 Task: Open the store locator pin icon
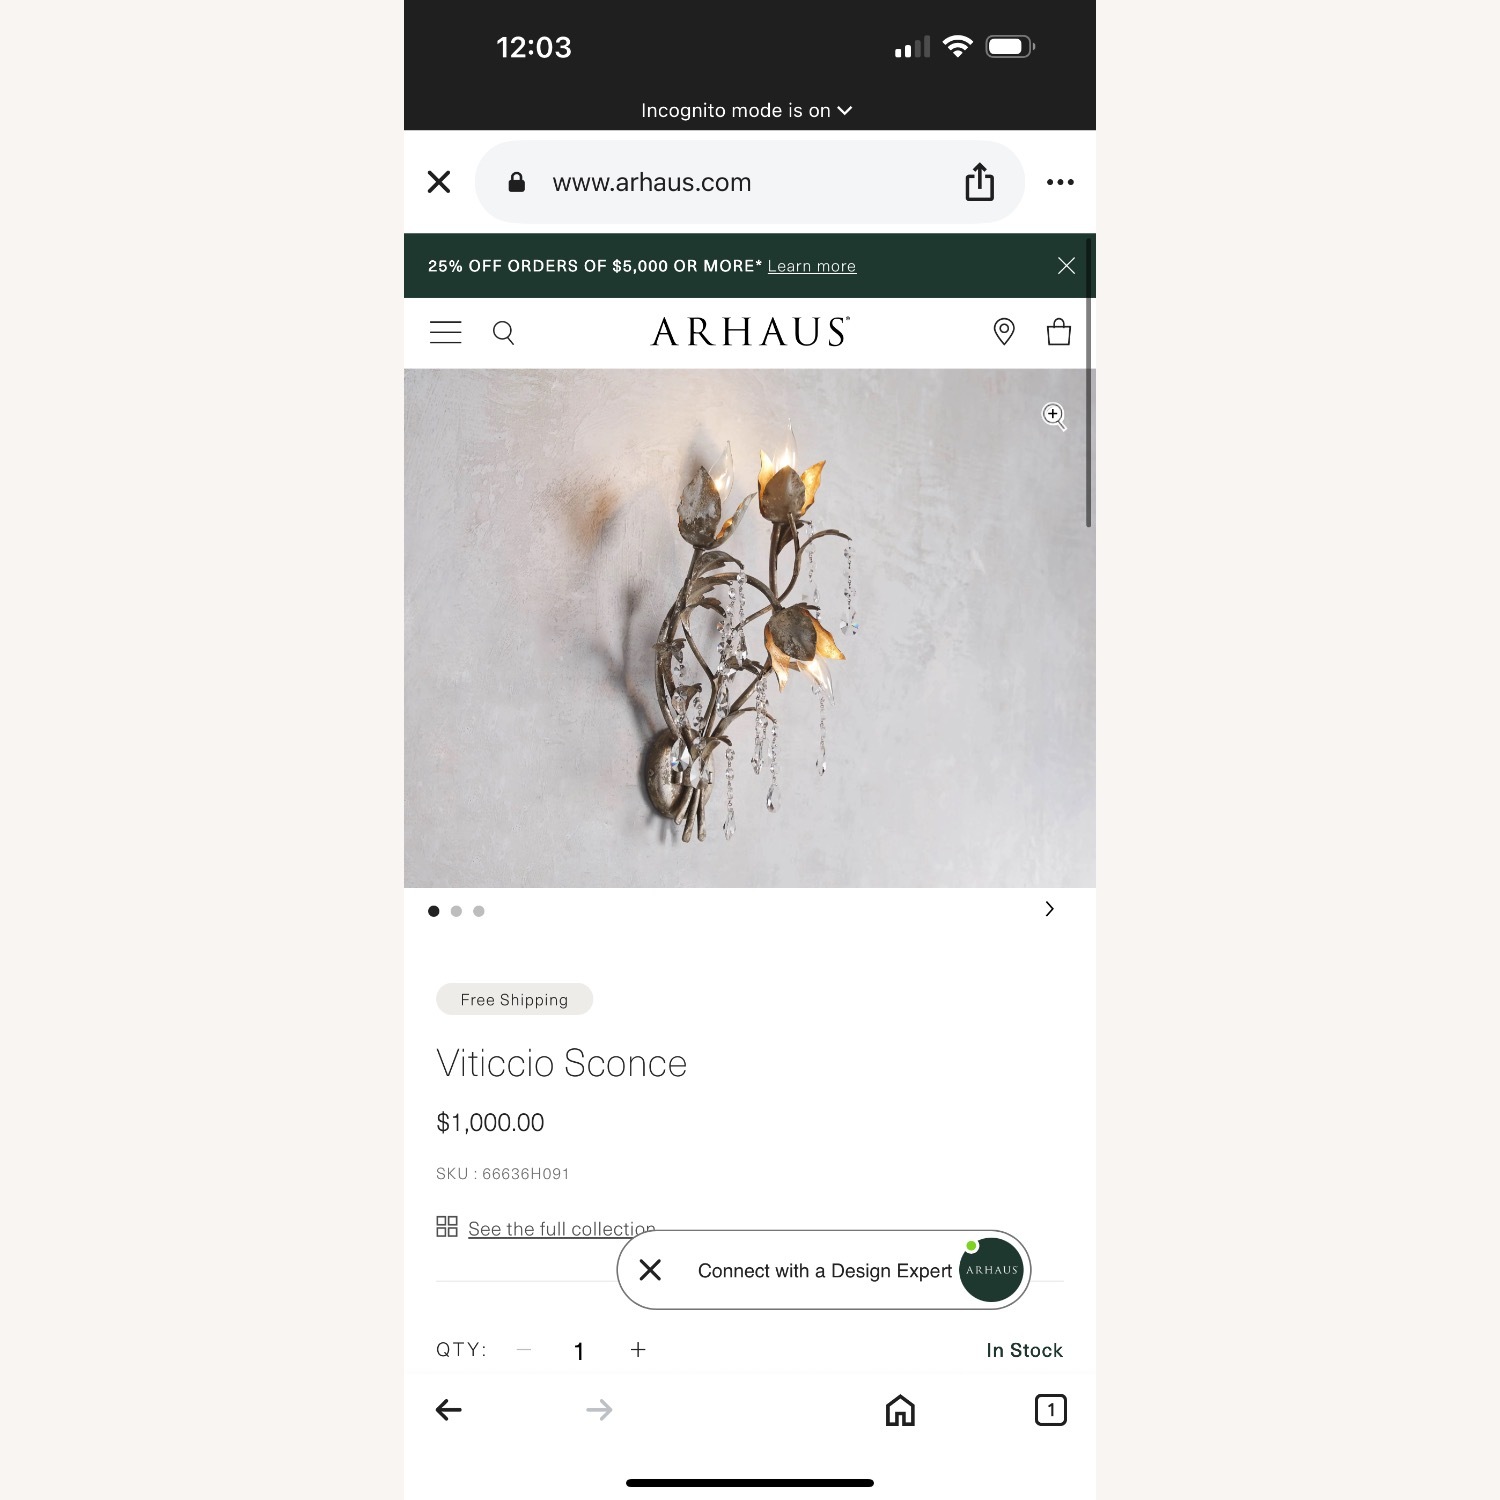point(1004,332)
